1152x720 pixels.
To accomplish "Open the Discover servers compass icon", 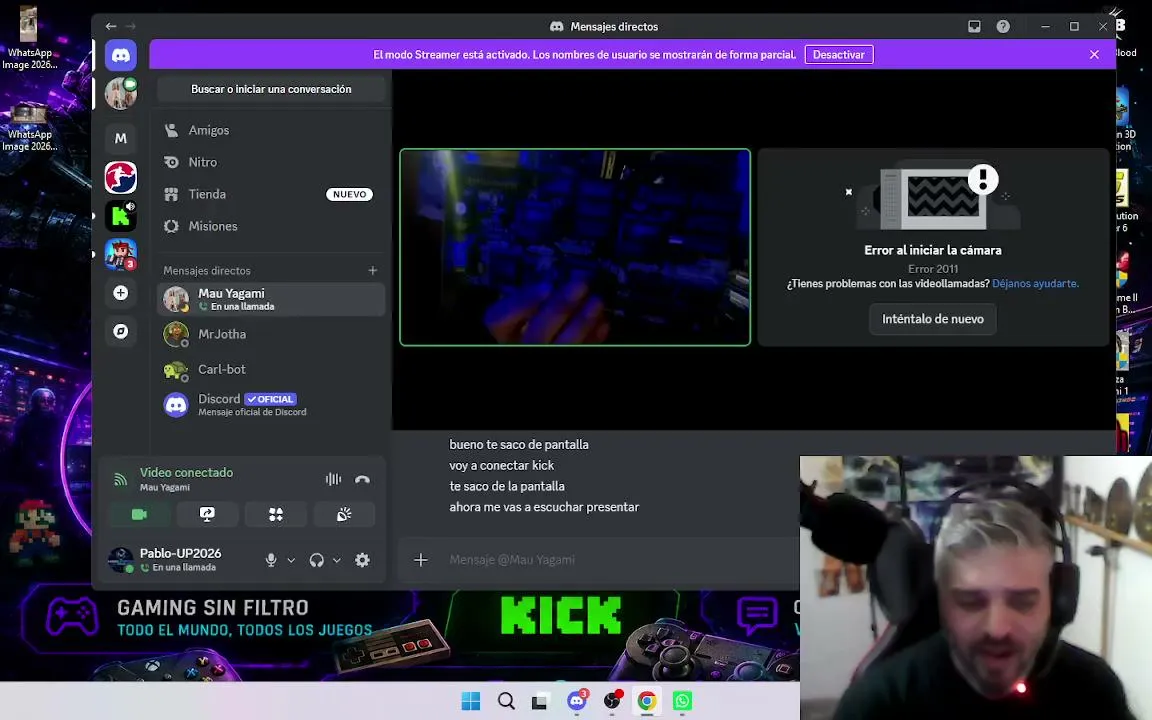I will pyautogui.click(x=120, y=331).
